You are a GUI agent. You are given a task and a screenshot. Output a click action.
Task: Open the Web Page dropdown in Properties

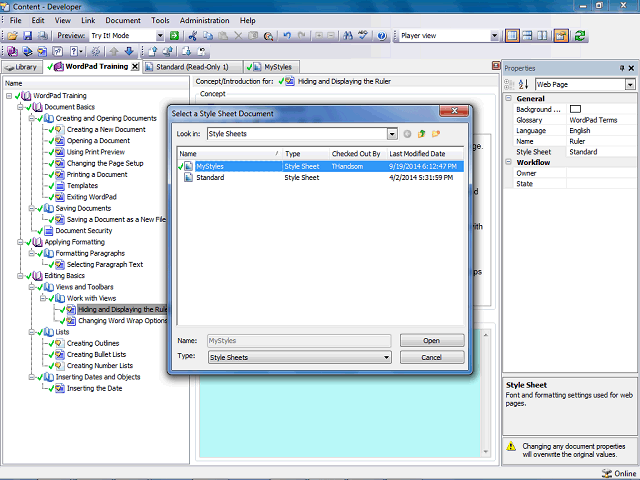tap(630, 84)
